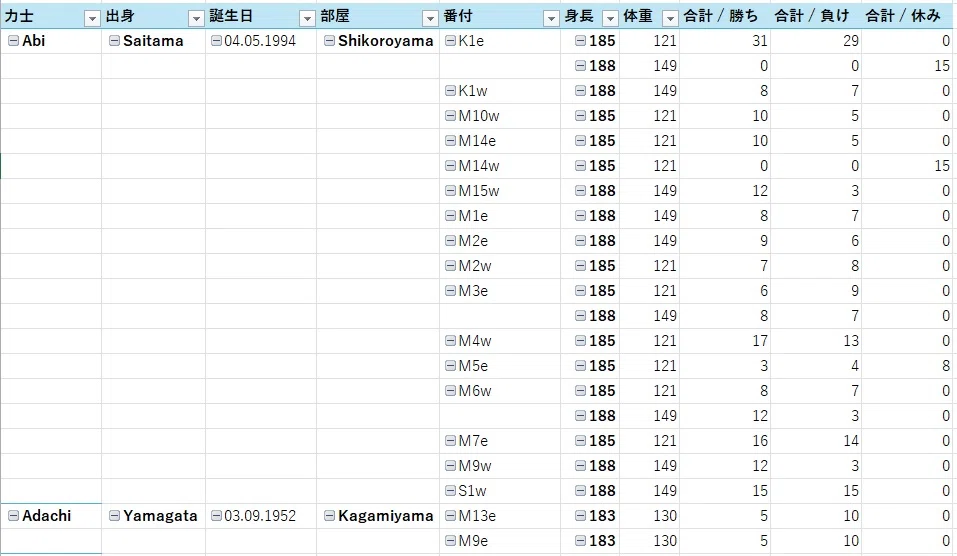Select the Yamagata birthplace cell
This screenshot has width=957, height=556.
(x=154, y=516)
